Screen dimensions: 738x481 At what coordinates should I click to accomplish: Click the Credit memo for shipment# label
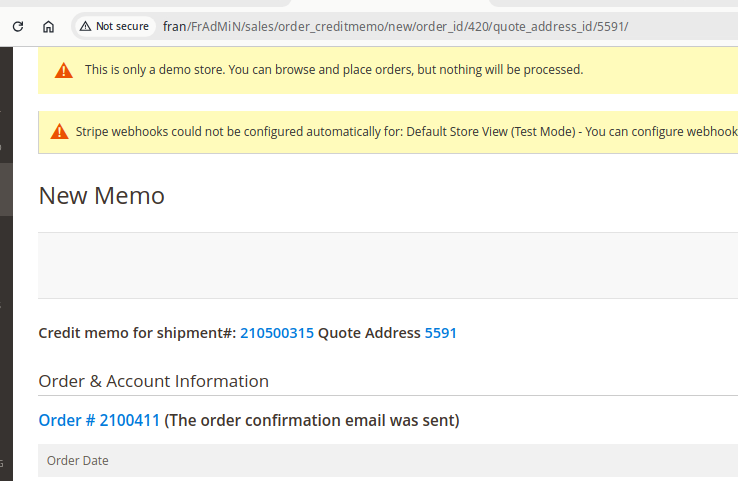tap(137, 333)
